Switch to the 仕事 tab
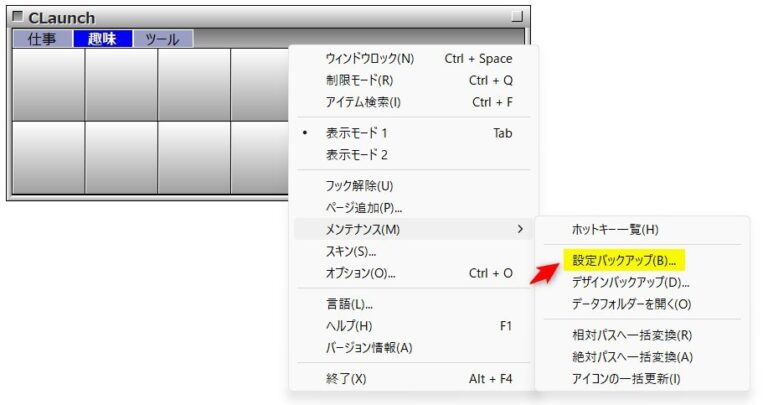Image resolution: width=768 pixels, height=405 pixels. click(43, 39)
